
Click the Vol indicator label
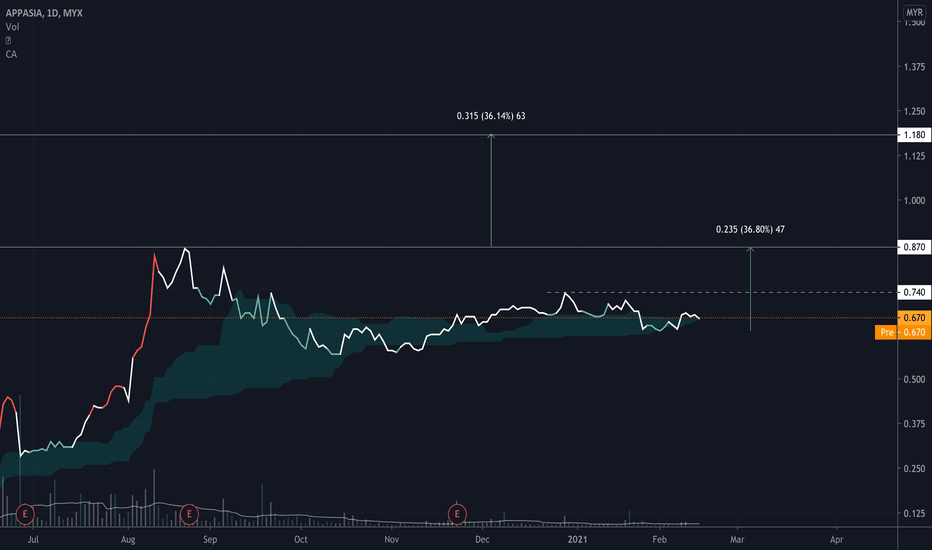pyautogui.click(x=12, y=27)
